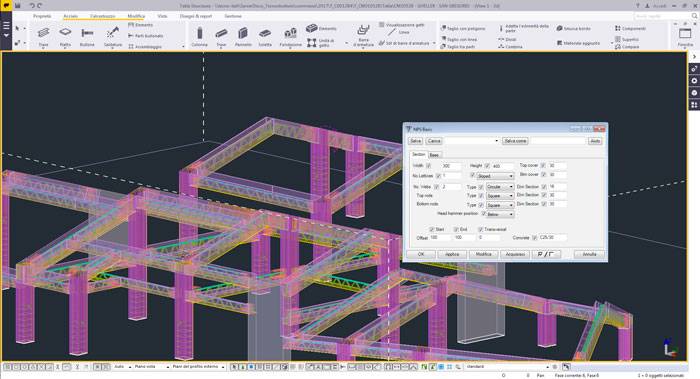The image size is (700, 379).
Task: Toggle the No.Lattices checkbox
Action: pyautogui.click(x=438, y=176)
